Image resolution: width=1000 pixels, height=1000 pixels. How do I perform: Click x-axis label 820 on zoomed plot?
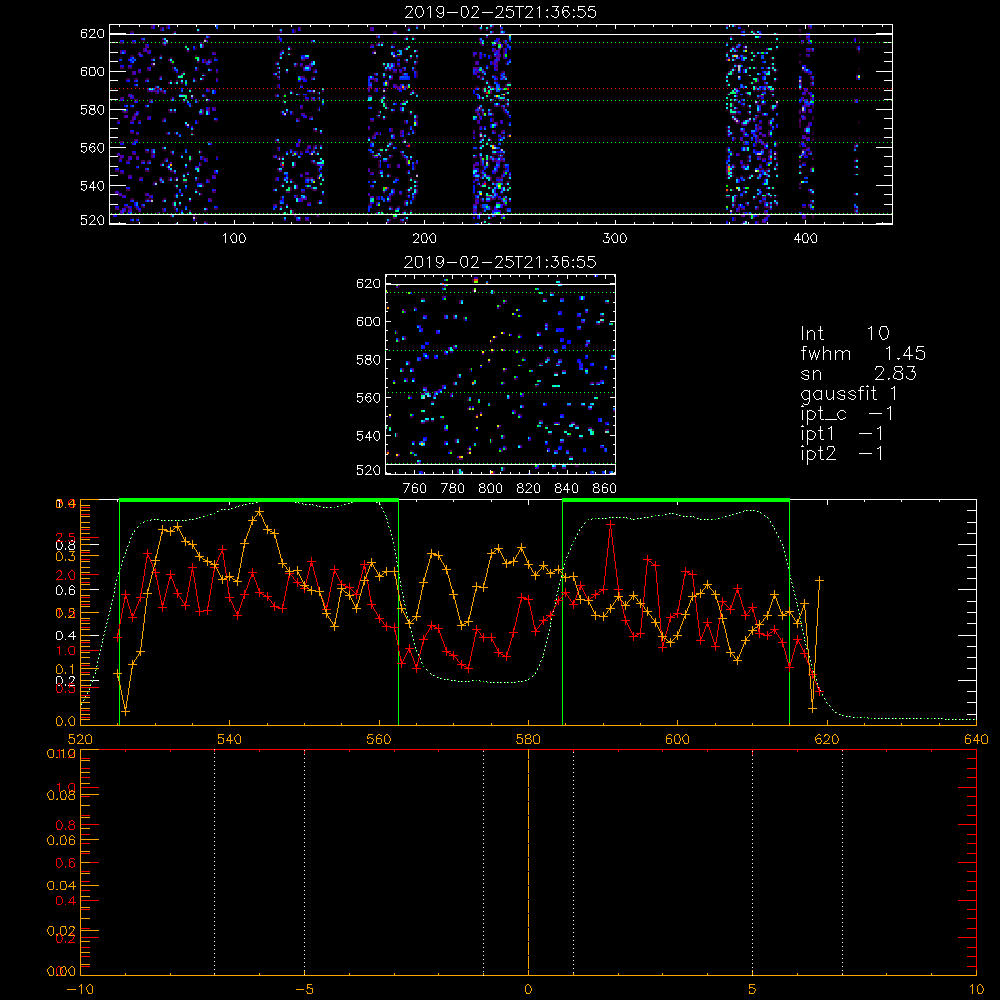529,489
